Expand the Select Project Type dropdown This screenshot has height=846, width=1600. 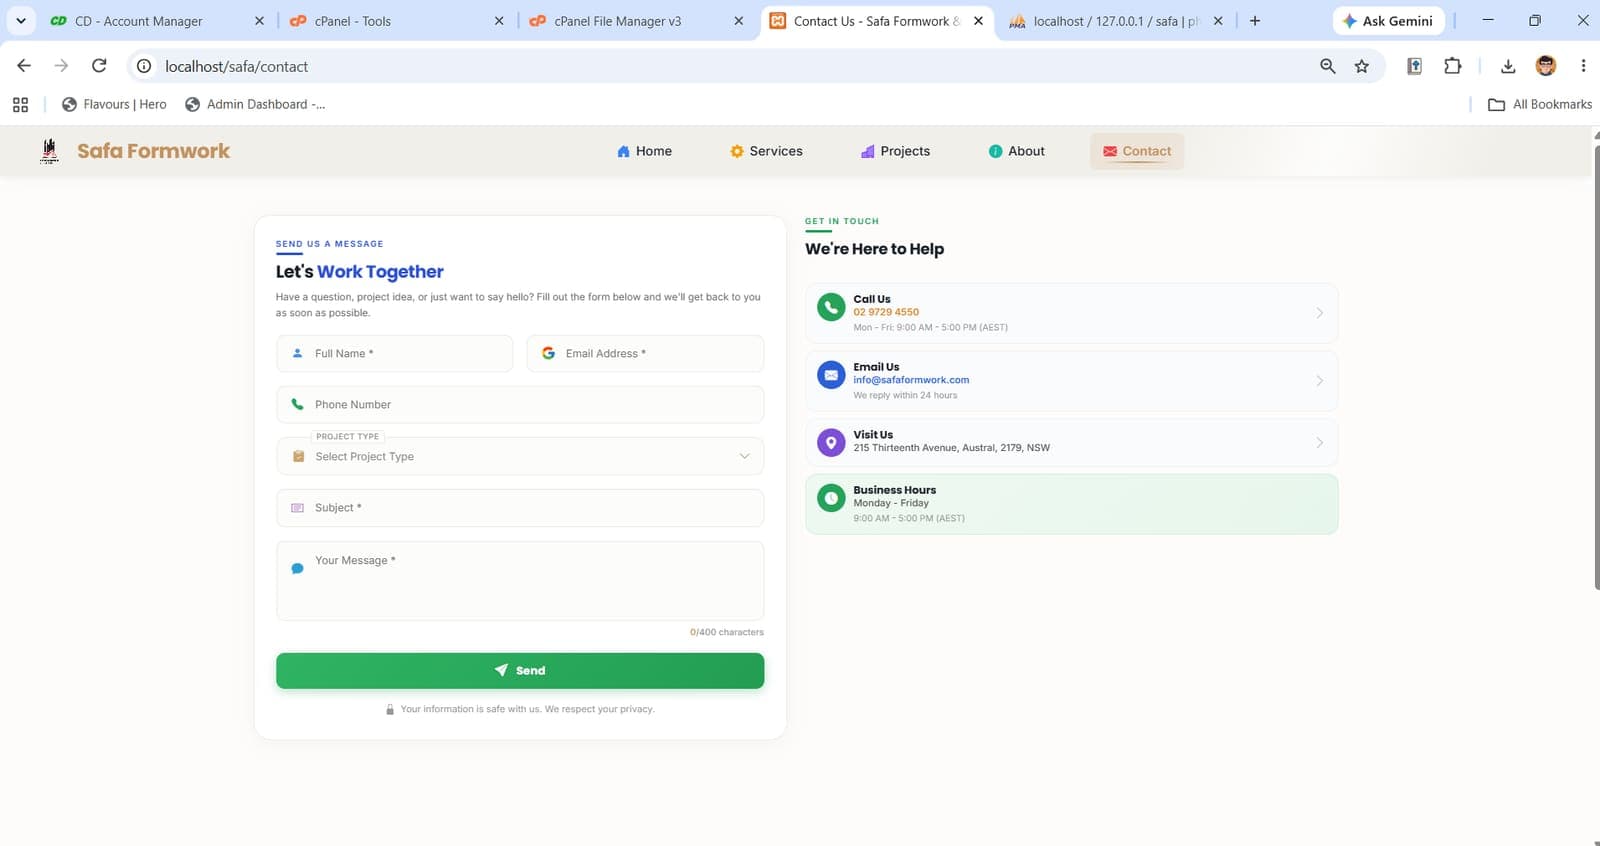[520, 456]
